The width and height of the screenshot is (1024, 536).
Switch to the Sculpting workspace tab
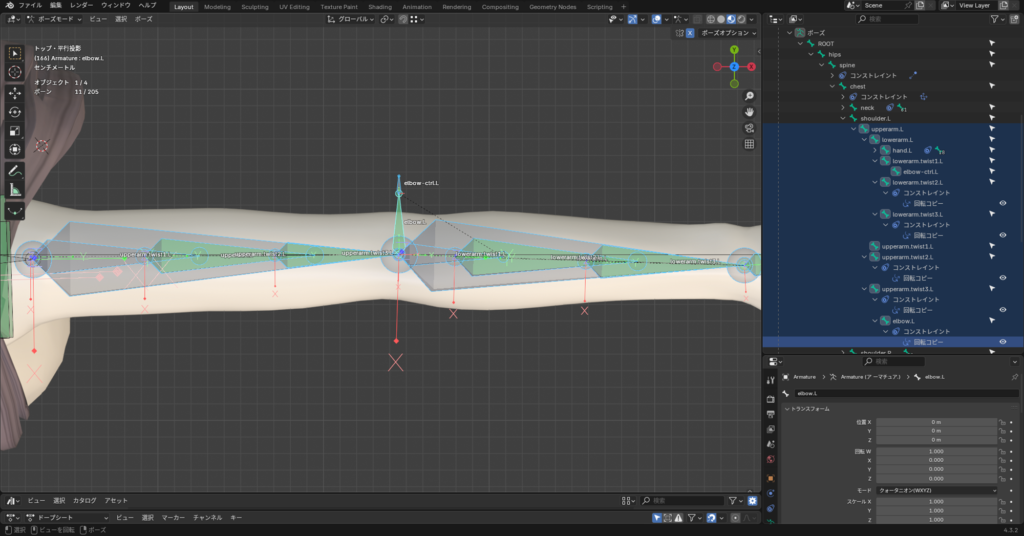255,6
